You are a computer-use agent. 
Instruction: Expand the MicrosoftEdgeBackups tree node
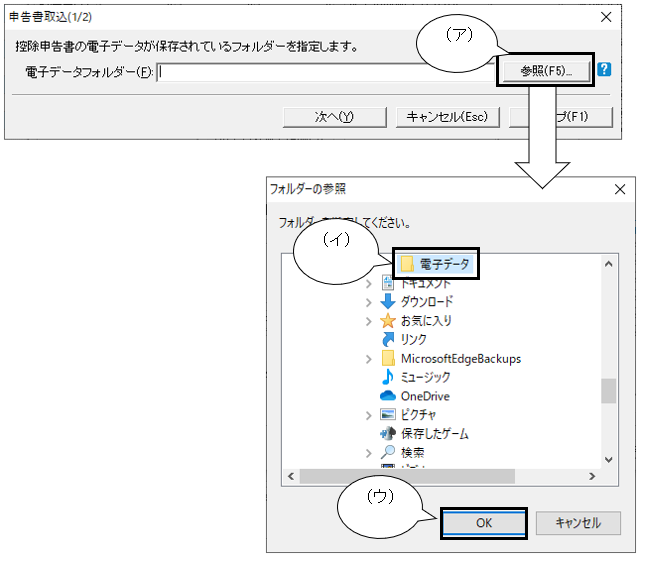click(368, 359)
